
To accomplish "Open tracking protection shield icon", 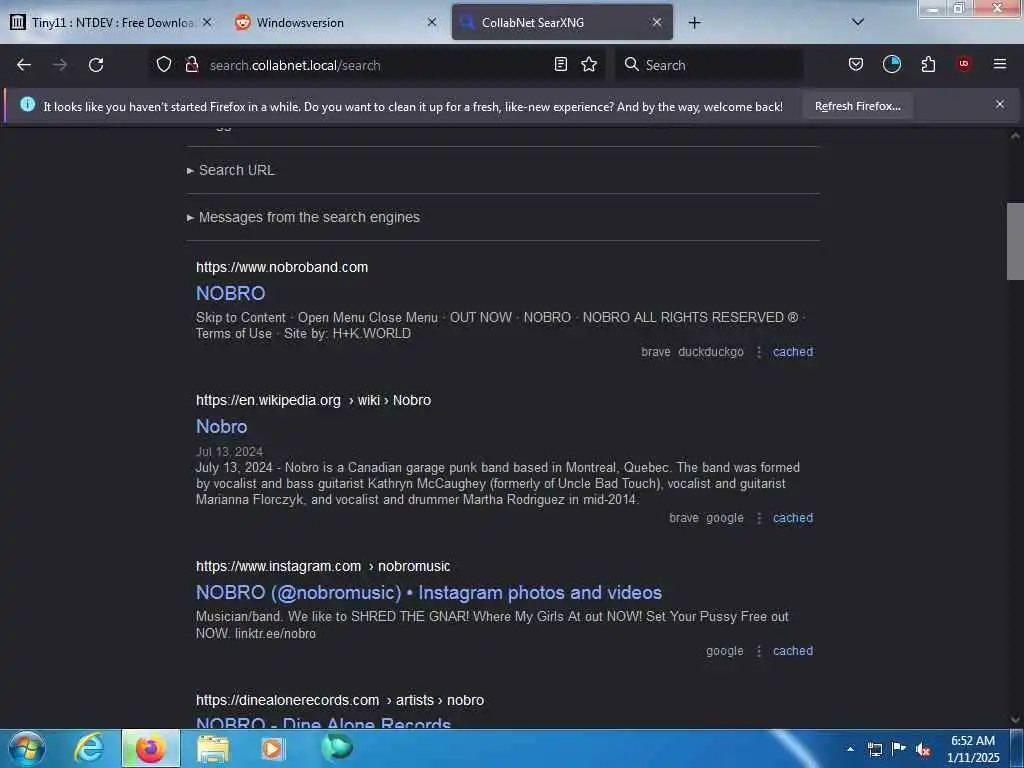I will (x=164, y=64).
